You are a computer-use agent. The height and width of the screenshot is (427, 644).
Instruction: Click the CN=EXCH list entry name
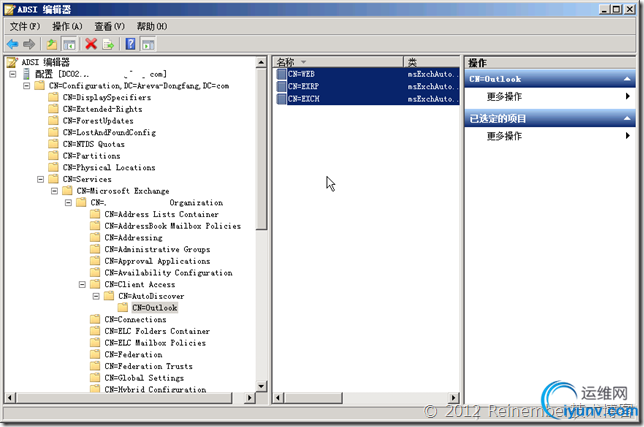coord(304,99)
